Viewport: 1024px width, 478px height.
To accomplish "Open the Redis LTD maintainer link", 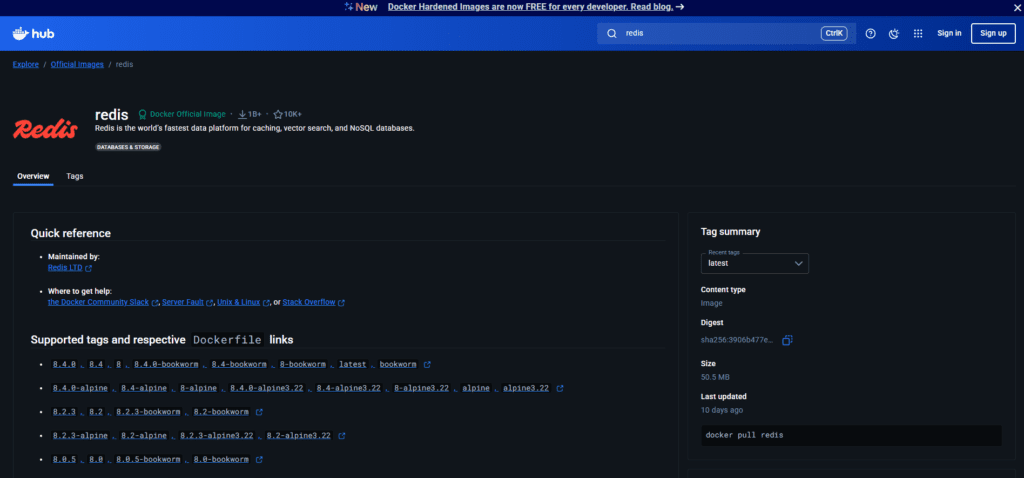I will coord(65,268).
